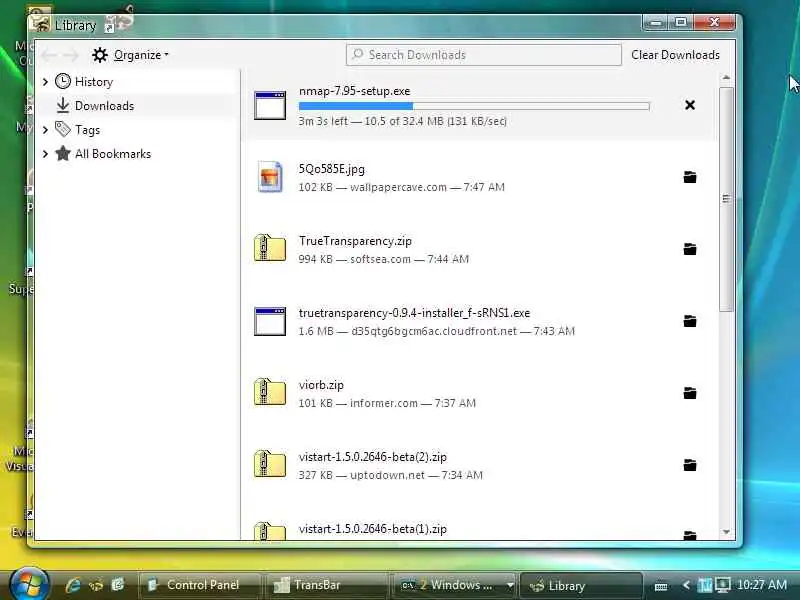This screenshot has height=600, width=800.
Task: Open containing folder for viorb.zip
Action: click(x=690, y=393)
